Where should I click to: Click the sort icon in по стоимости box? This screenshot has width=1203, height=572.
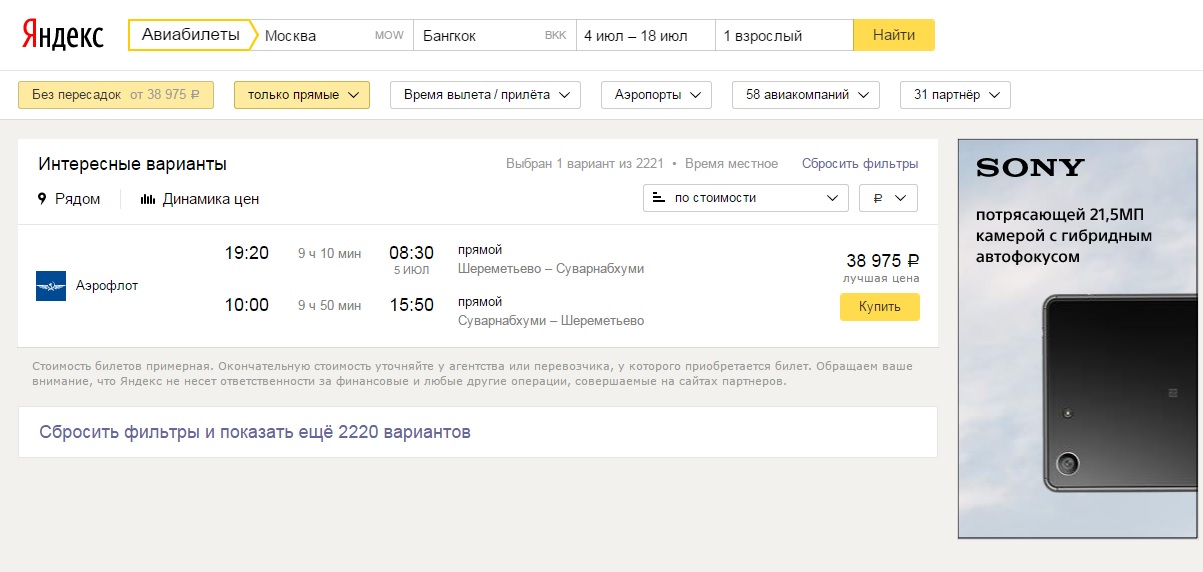click(658, 198)
